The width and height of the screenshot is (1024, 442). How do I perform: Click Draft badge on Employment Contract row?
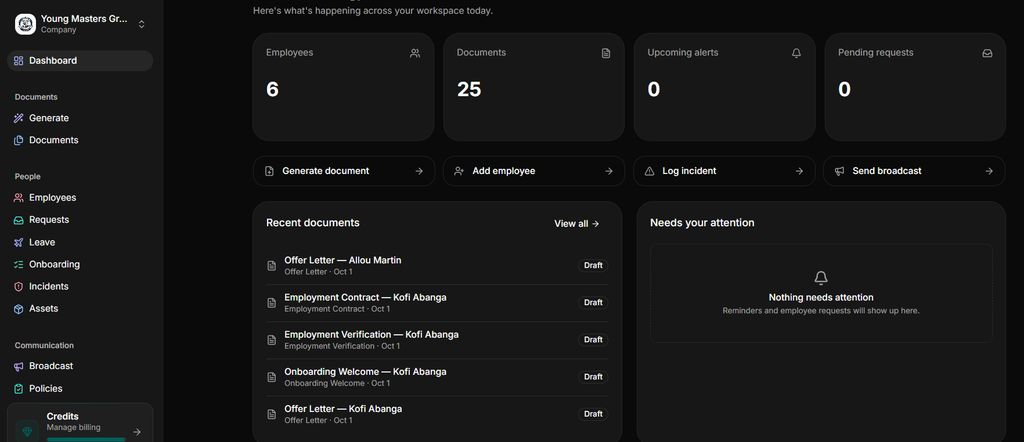point(593,303)
